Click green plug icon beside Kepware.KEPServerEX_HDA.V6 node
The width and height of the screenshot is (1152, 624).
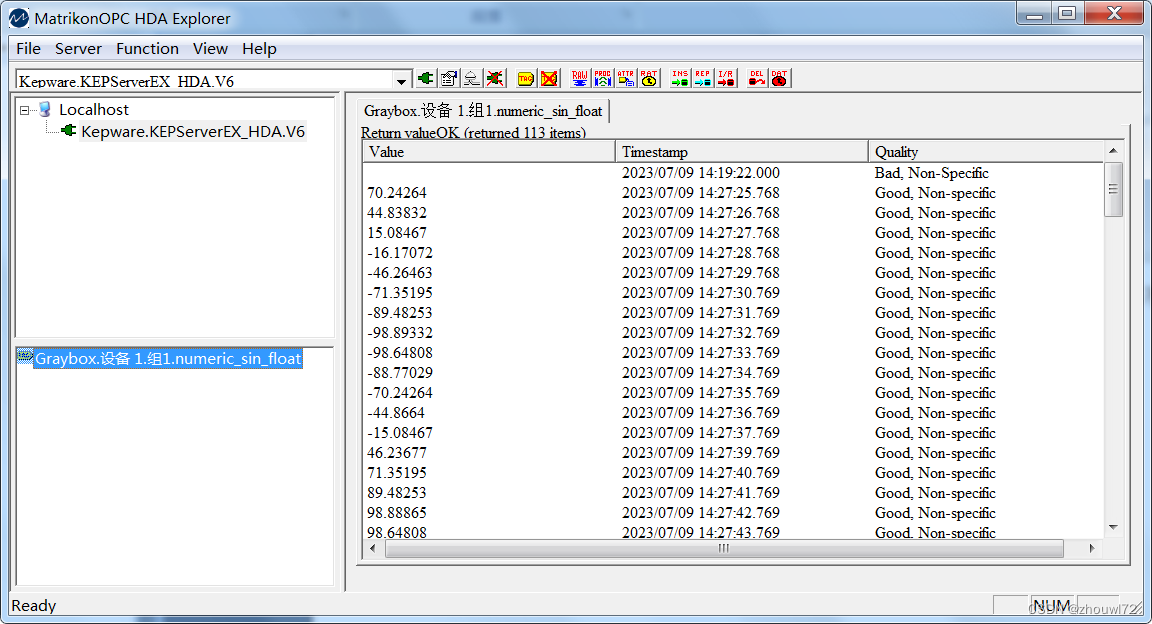coord(68,131)
